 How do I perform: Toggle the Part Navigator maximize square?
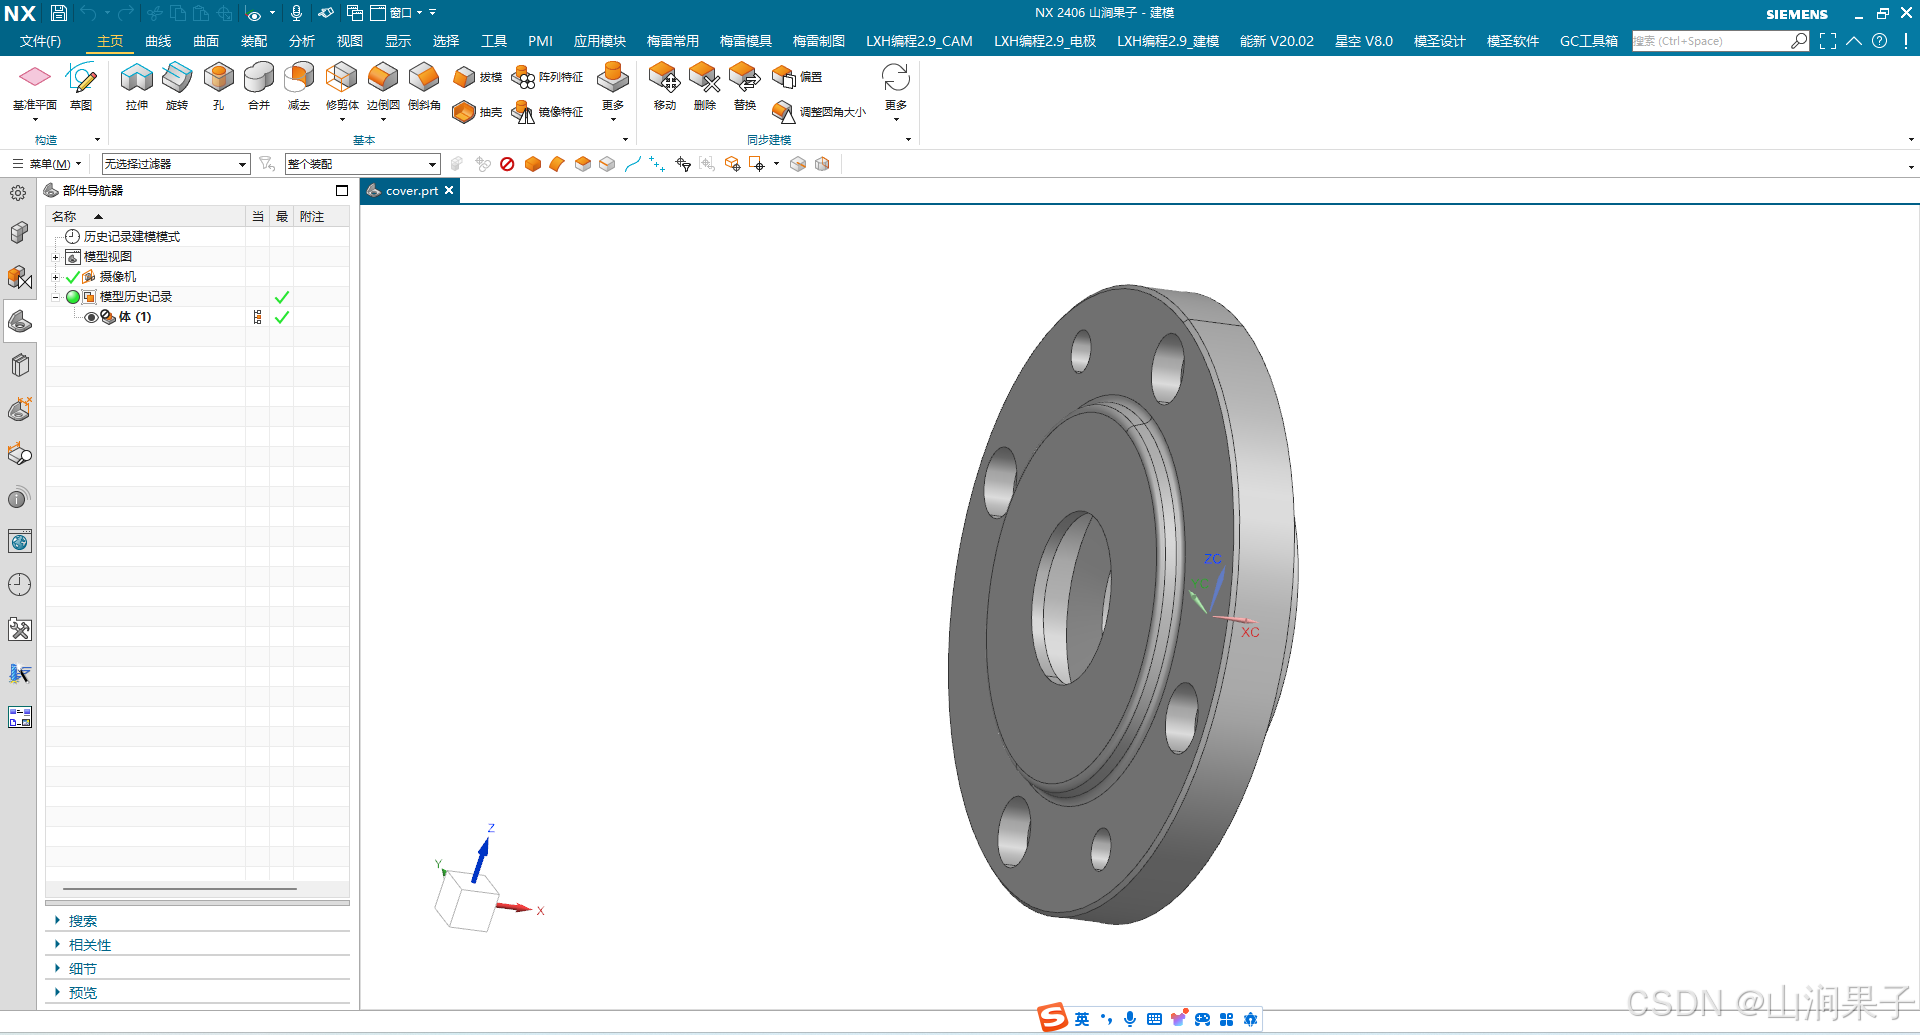click(342, 190)
